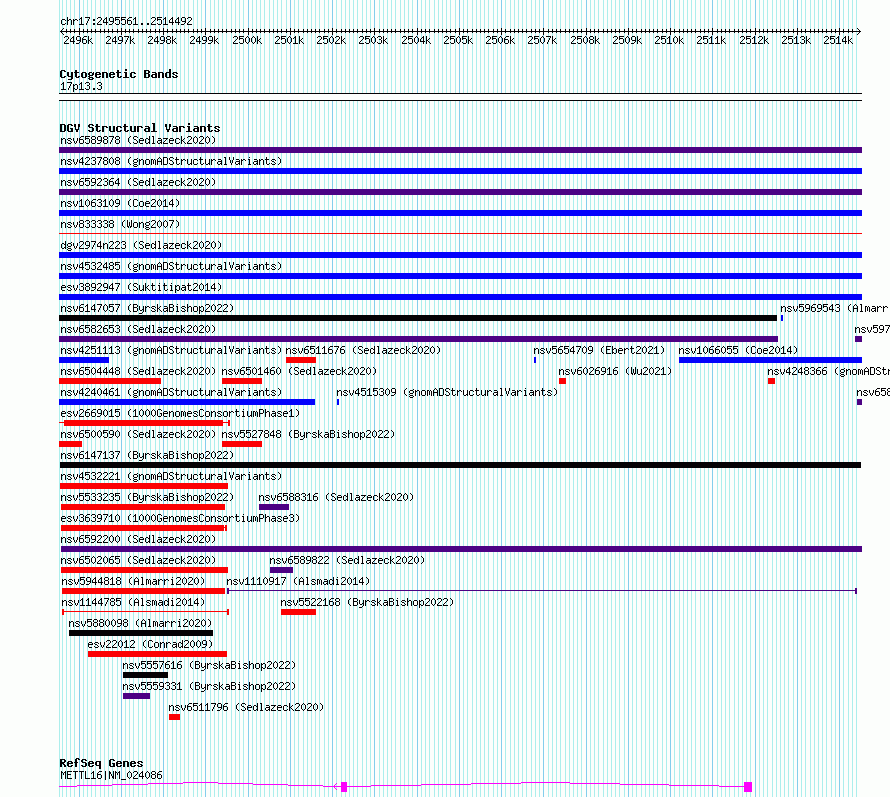The width and height of the screenshot is (890, 797).
Task: Open nsv5944818 (Almarri2020) label
Action: pyautogui.click(x=133, y=581)
